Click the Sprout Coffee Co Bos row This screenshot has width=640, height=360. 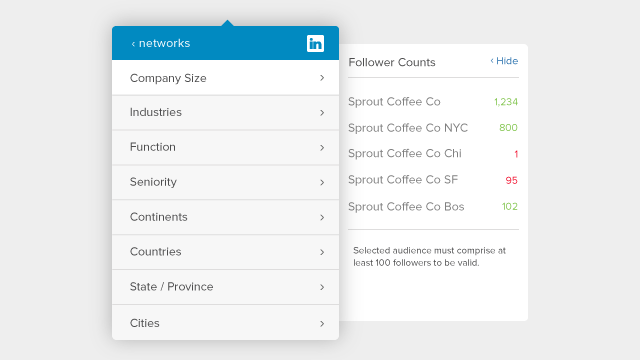tap(433, 207)
